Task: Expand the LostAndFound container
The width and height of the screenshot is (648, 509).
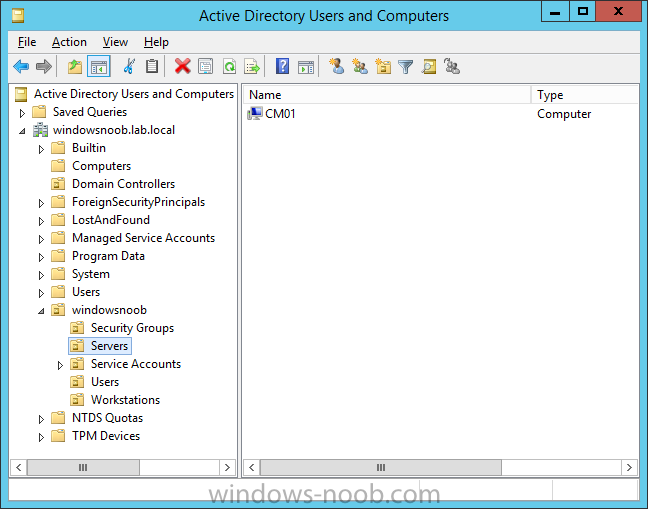Action: (x=41, y=221)
